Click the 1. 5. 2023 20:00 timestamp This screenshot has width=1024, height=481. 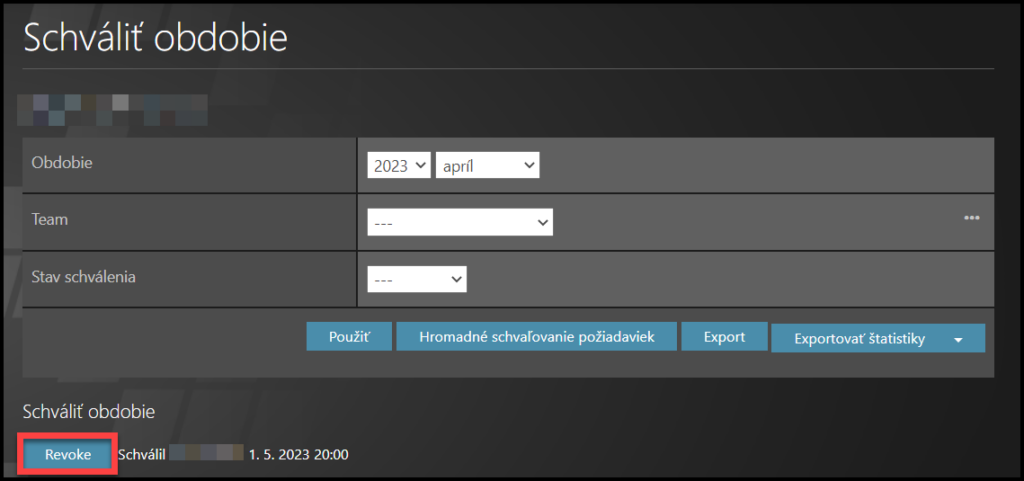(299, 455)
